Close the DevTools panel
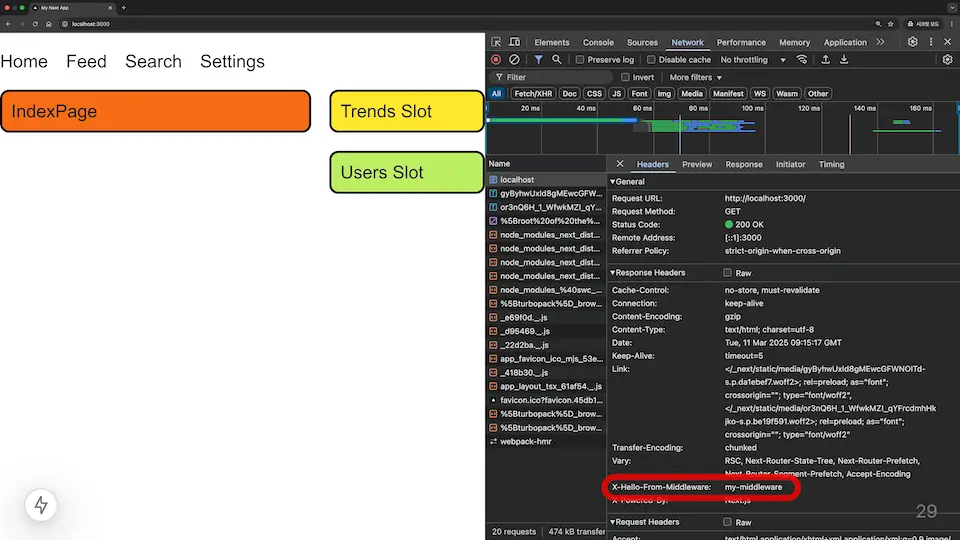 (948, 42)
